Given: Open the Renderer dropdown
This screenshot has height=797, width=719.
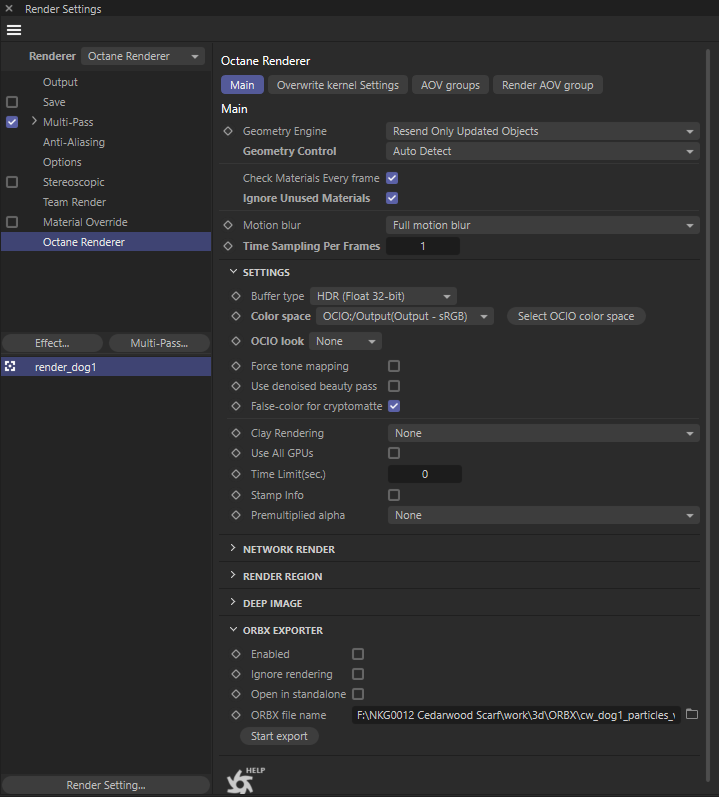Looking at the screenshot, I should point(142,57).
